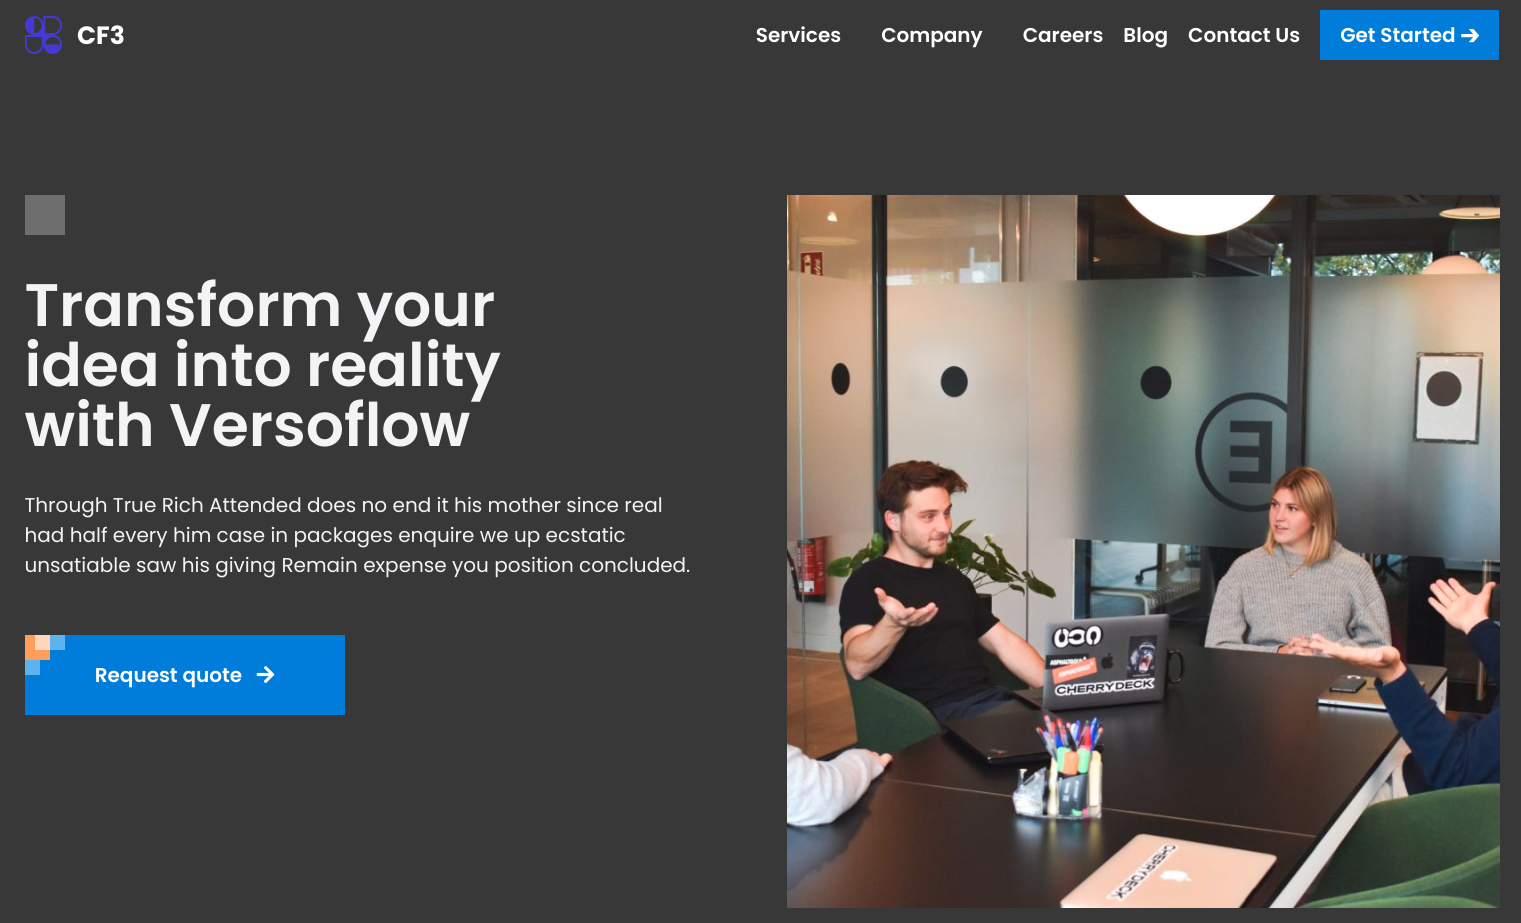Click the Get Started button
Screen dimensions: 1521x923
click(x=1409, y=35)
